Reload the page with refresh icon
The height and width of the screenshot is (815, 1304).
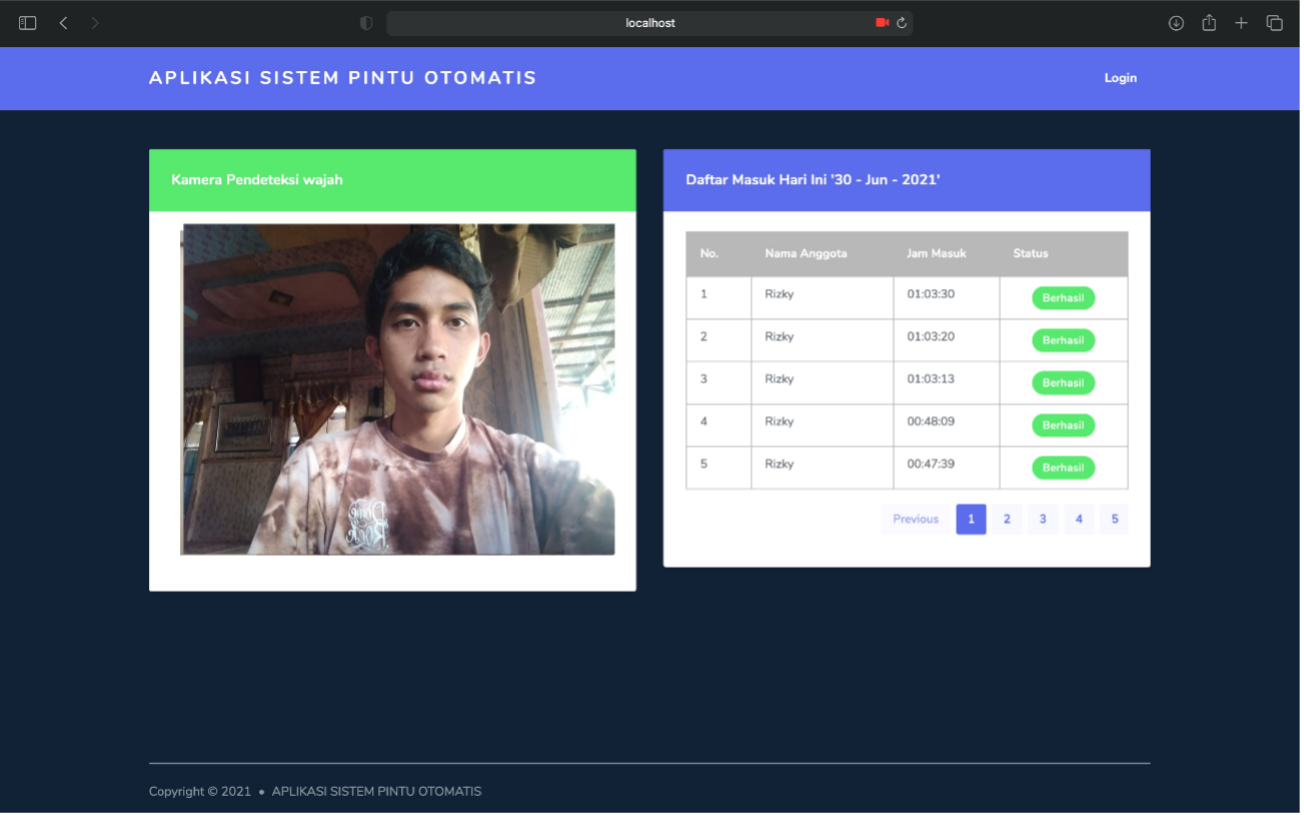pos(901,23)
